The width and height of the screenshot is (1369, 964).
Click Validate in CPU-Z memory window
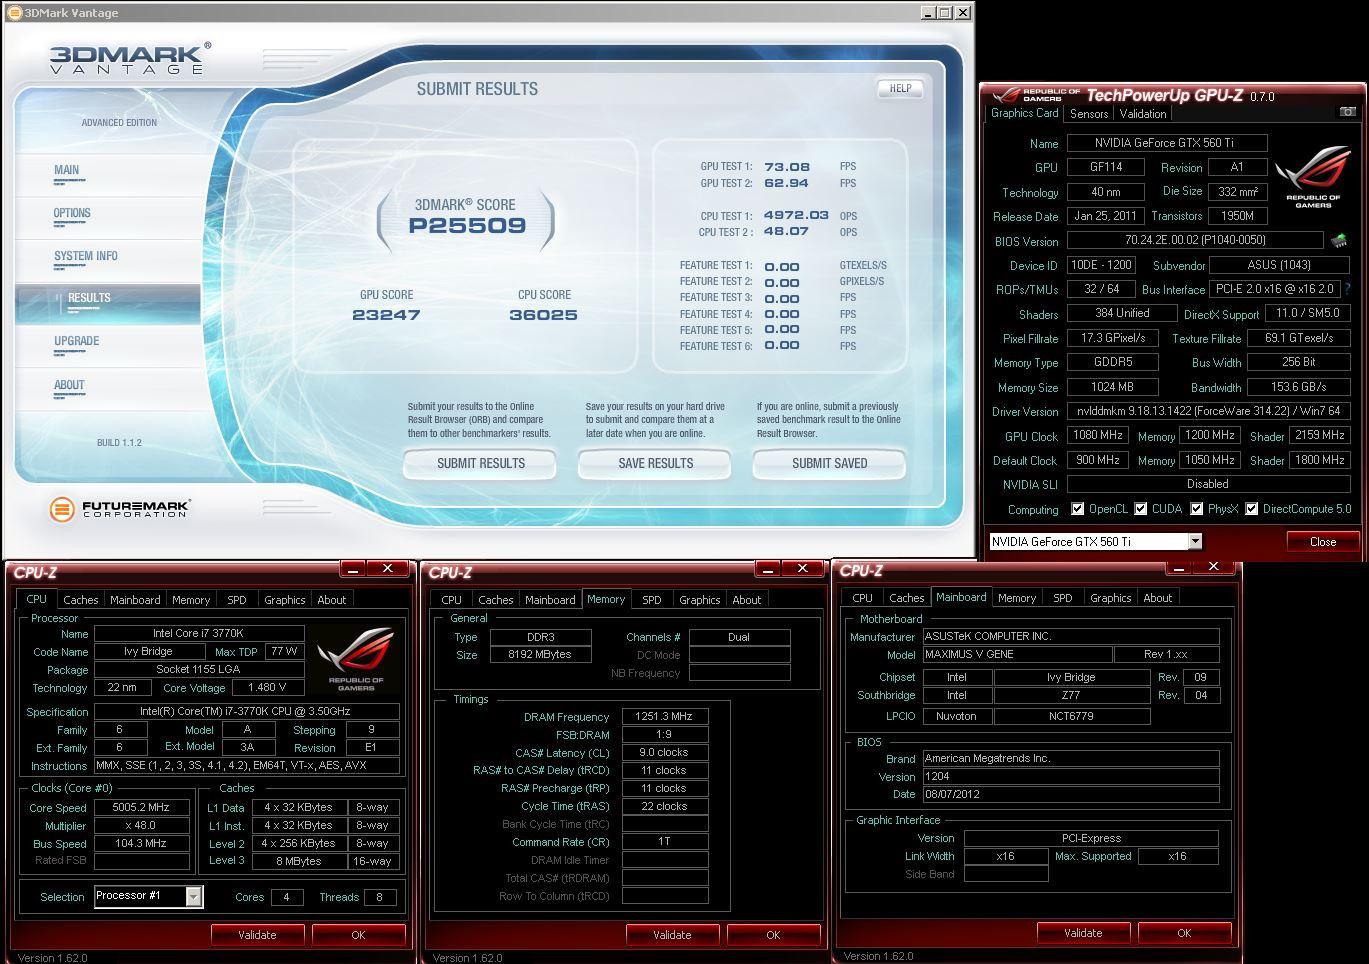[672, 935]
